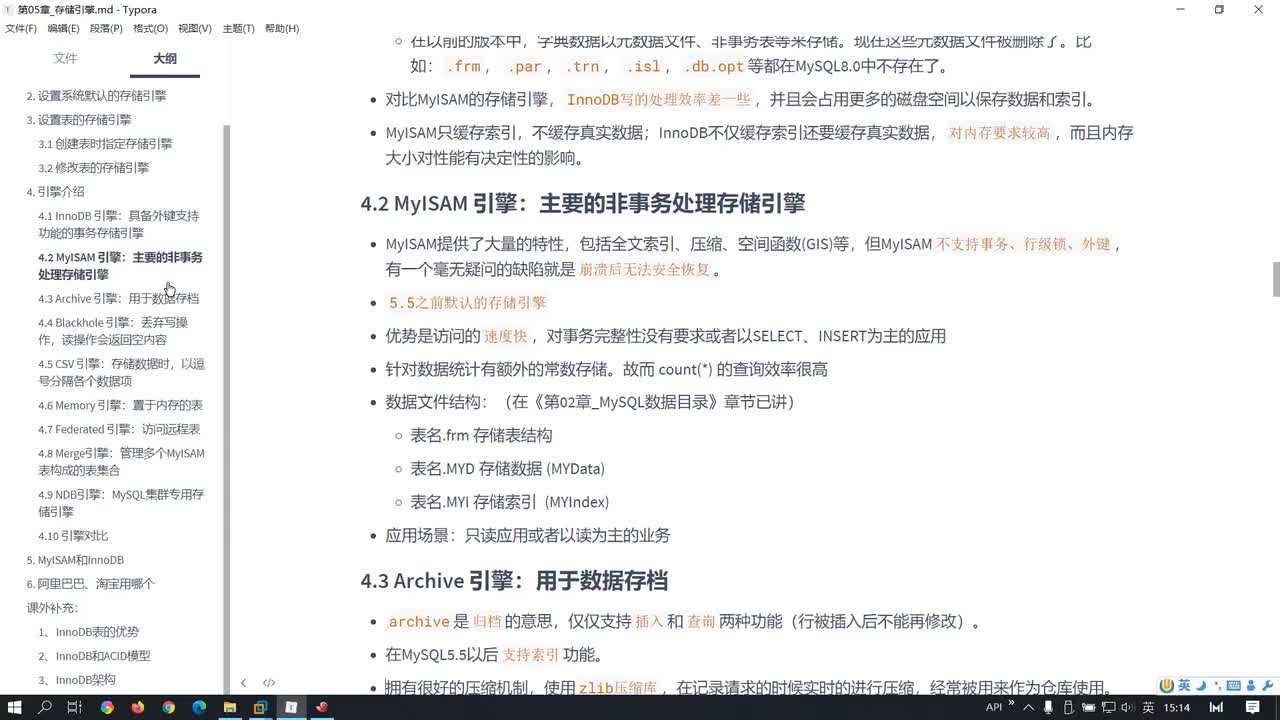Open the 文件(F) menu
Image resolution: width=1280 pixels, height=720 pixels.
coord(21,28)
